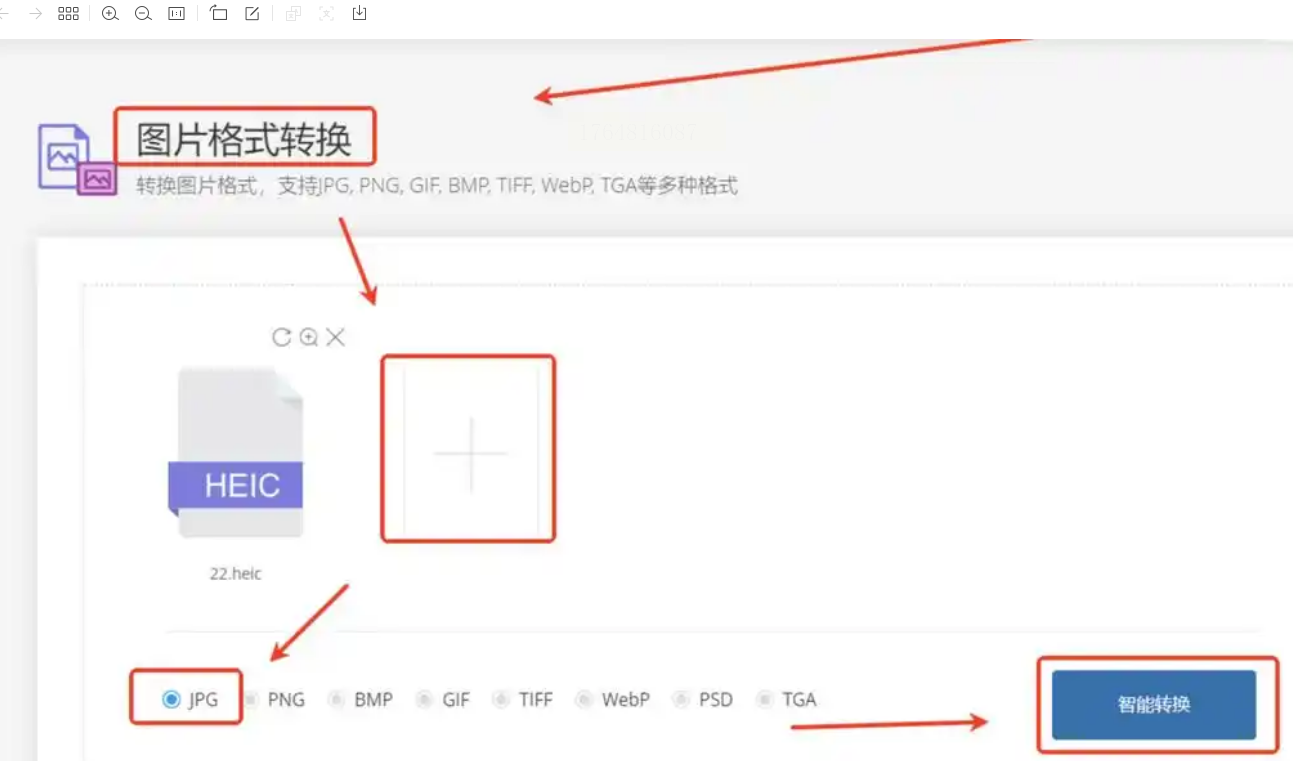Save the image using the download icon

point(360,14)
